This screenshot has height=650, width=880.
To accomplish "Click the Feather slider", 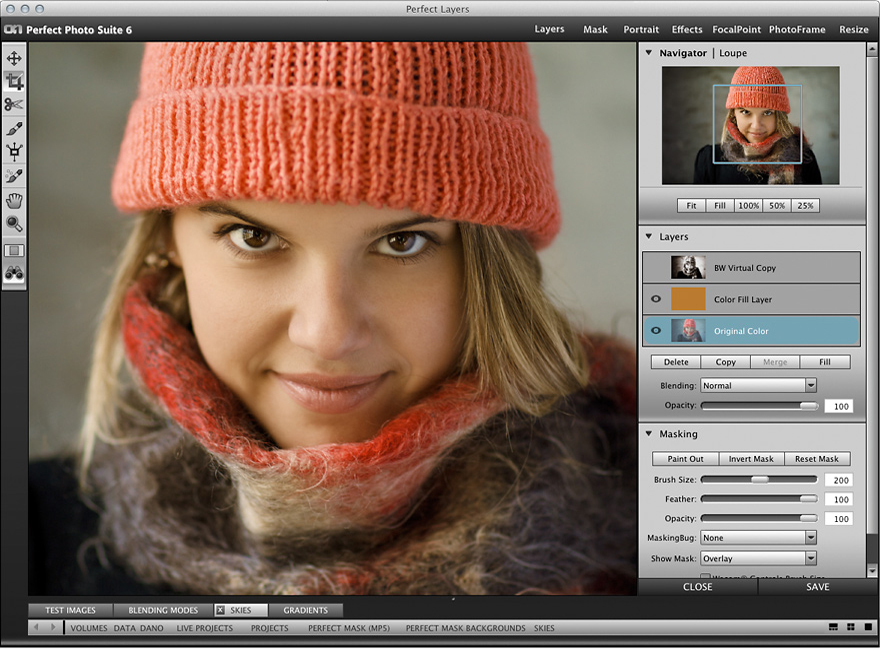I will 759,498.
